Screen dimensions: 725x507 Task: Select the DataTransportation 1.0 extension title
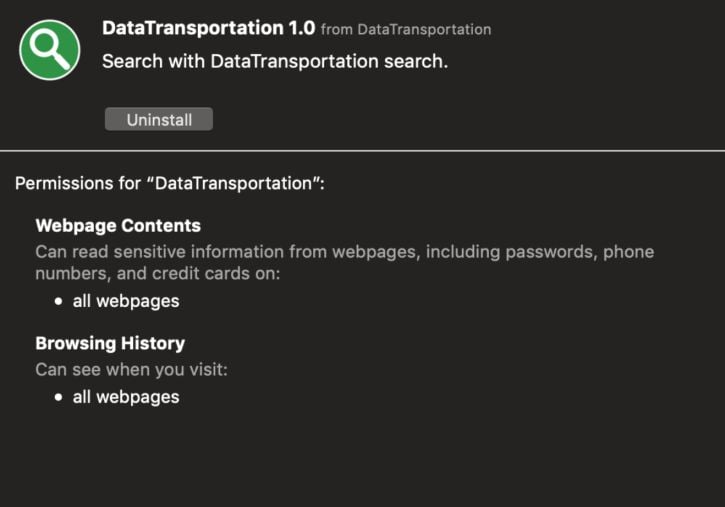[x=208, y=28]
